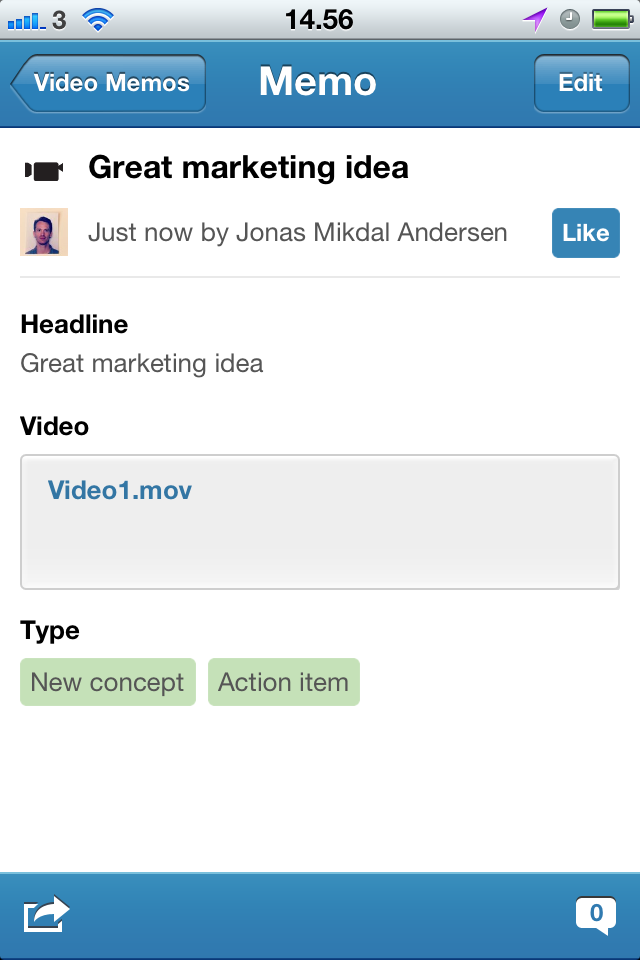Tap the video camera icon beside the title

click(x=44, y=170)
